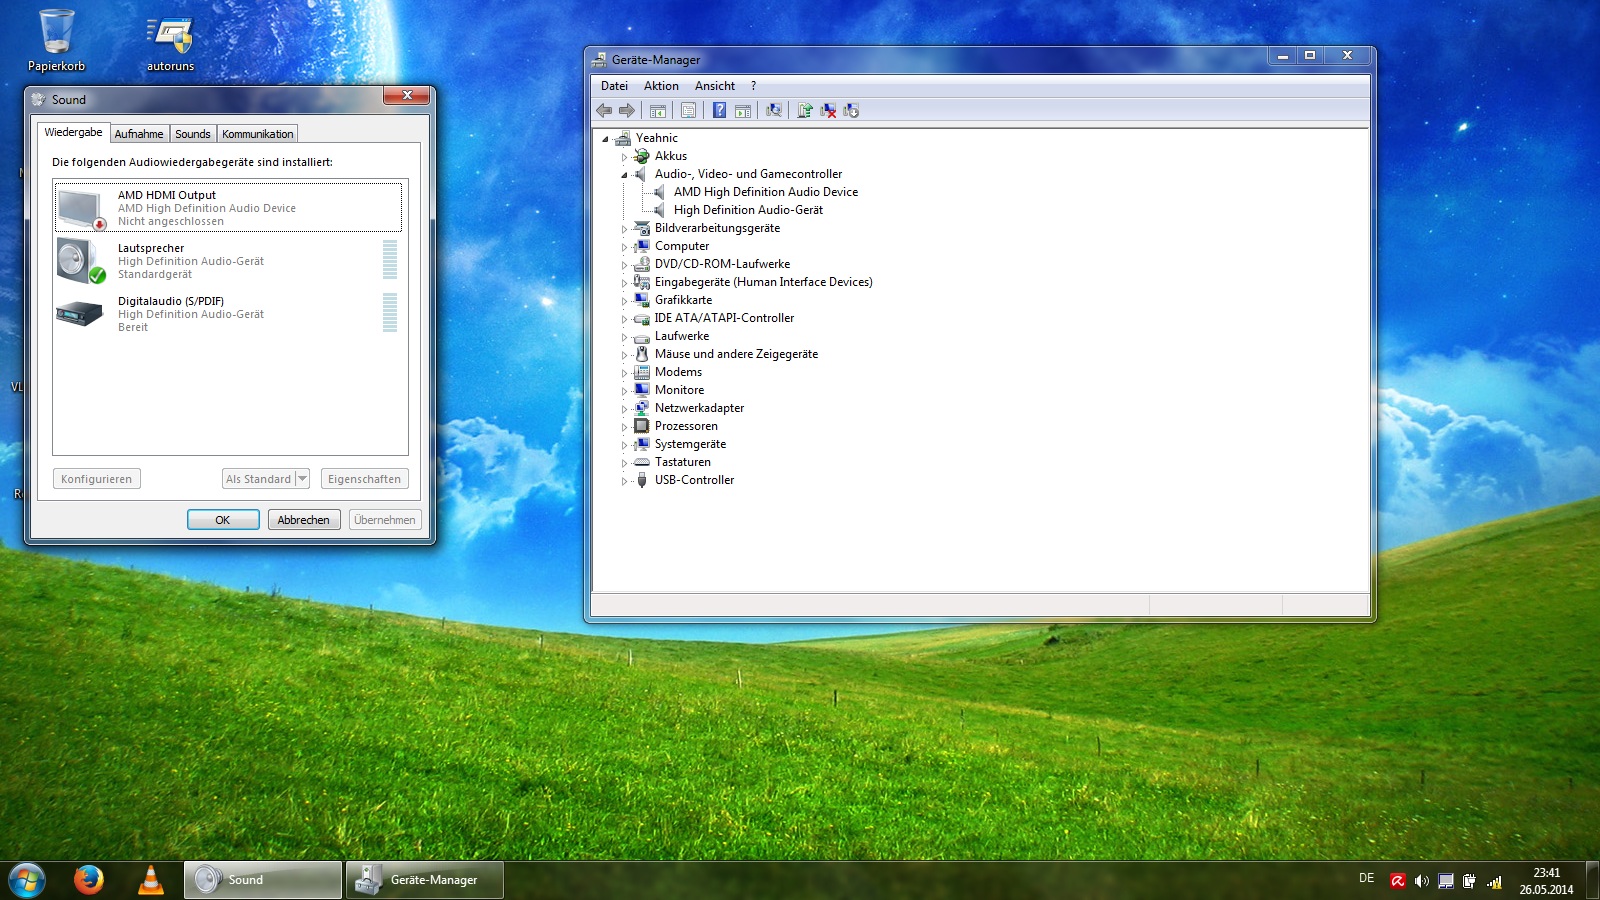This screenshot has width=1600, height=900.
Task: Select High Definition Audio-Gerät in device tree
Action: [748, 210]
